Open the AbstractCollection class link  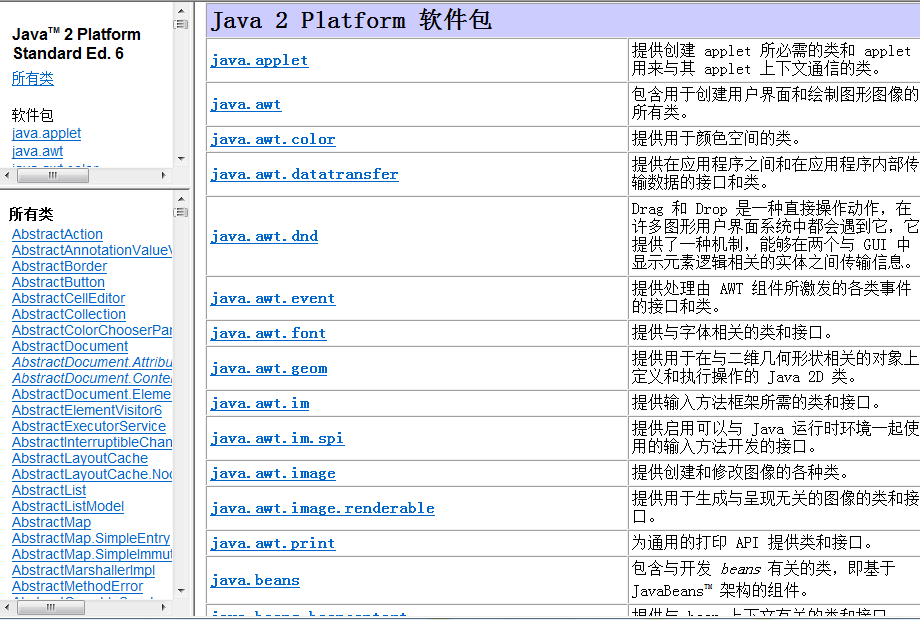(69, 314)
